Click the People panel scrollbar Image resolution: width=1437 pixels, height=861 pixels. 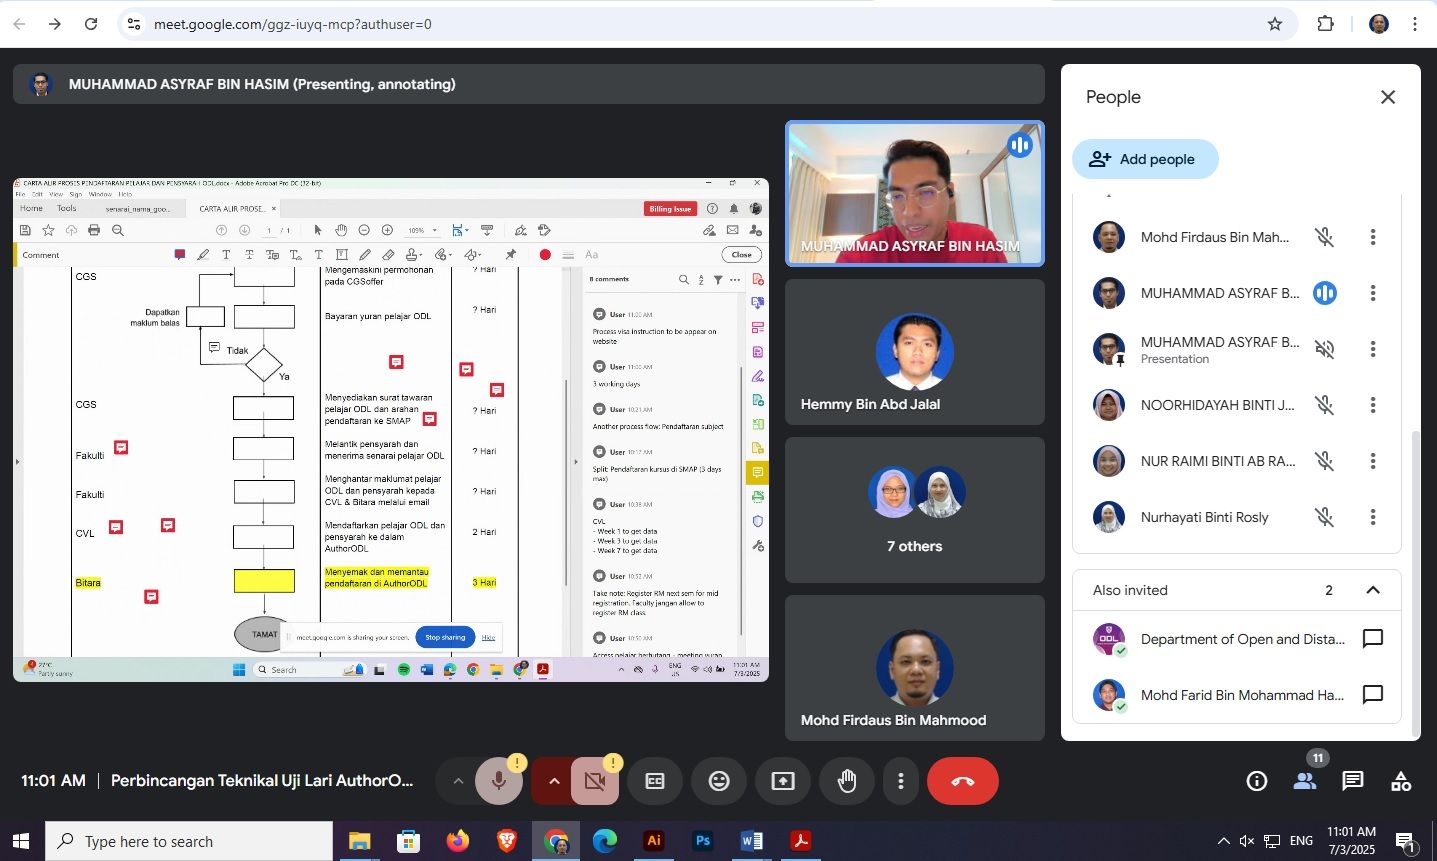click(1414, 580)
